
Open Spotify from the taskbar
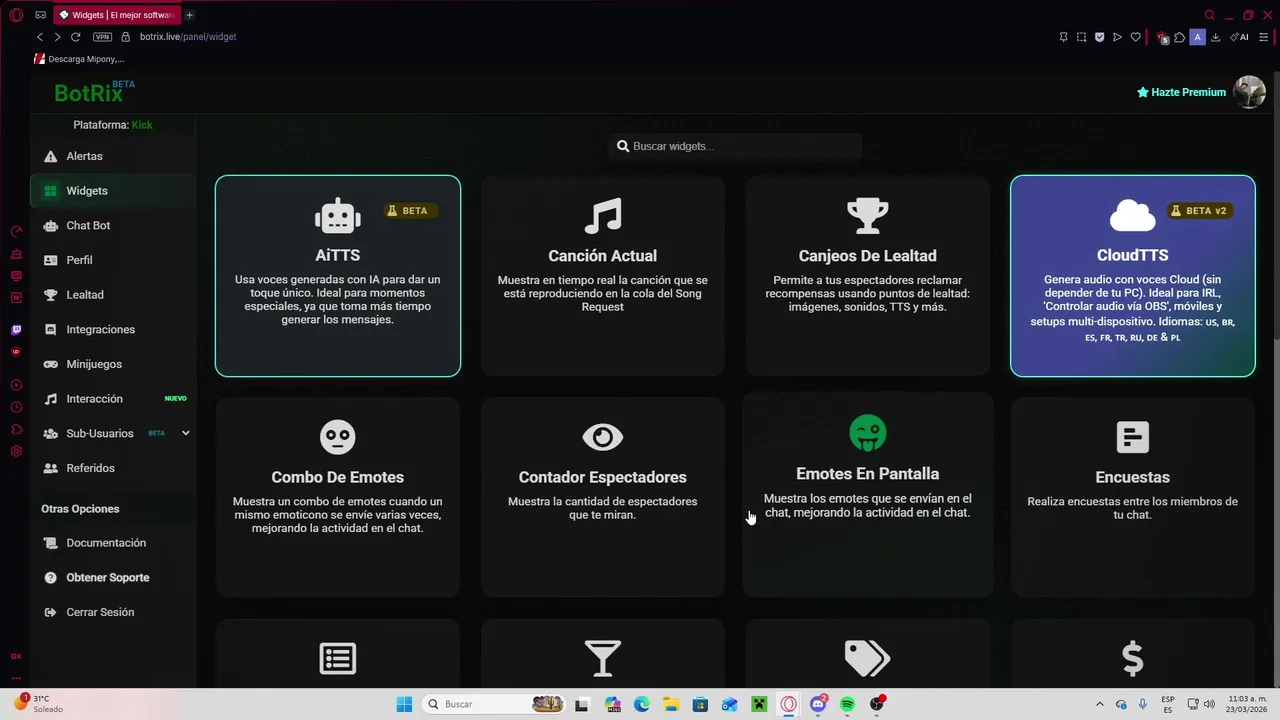point(847,704)
